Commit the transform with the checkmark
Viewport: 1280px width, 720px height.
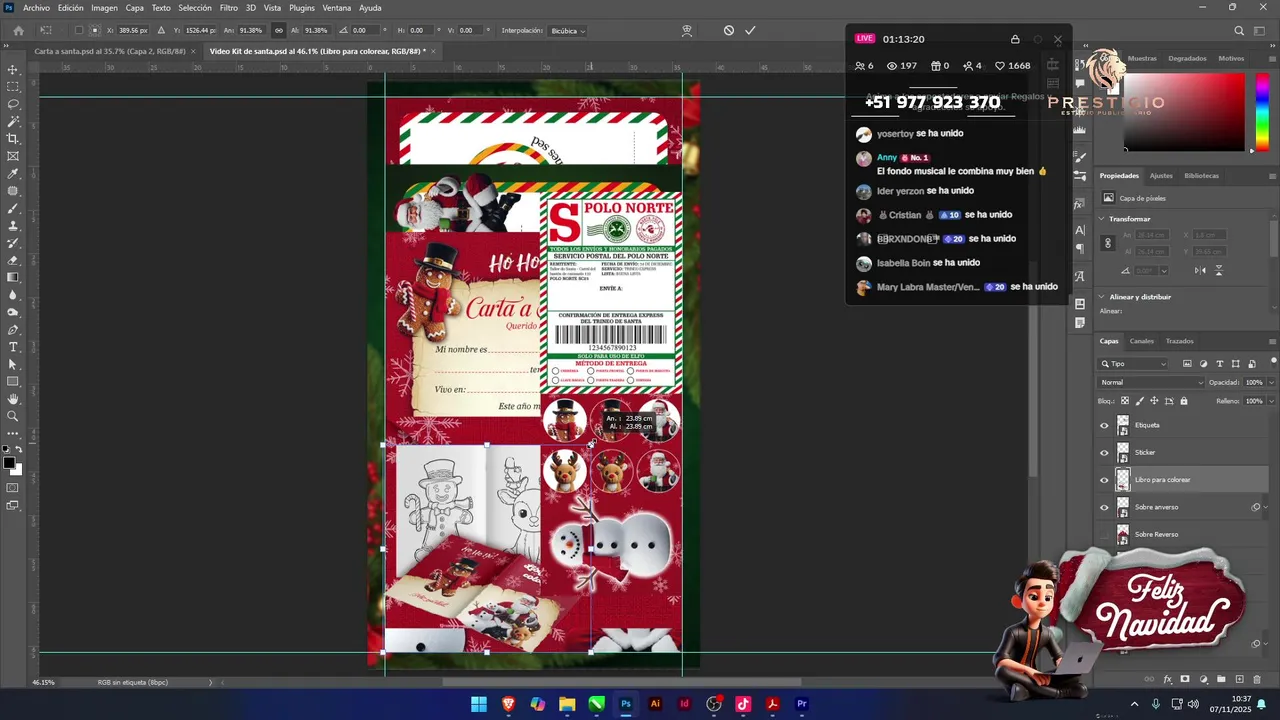[x=750, y=30]
